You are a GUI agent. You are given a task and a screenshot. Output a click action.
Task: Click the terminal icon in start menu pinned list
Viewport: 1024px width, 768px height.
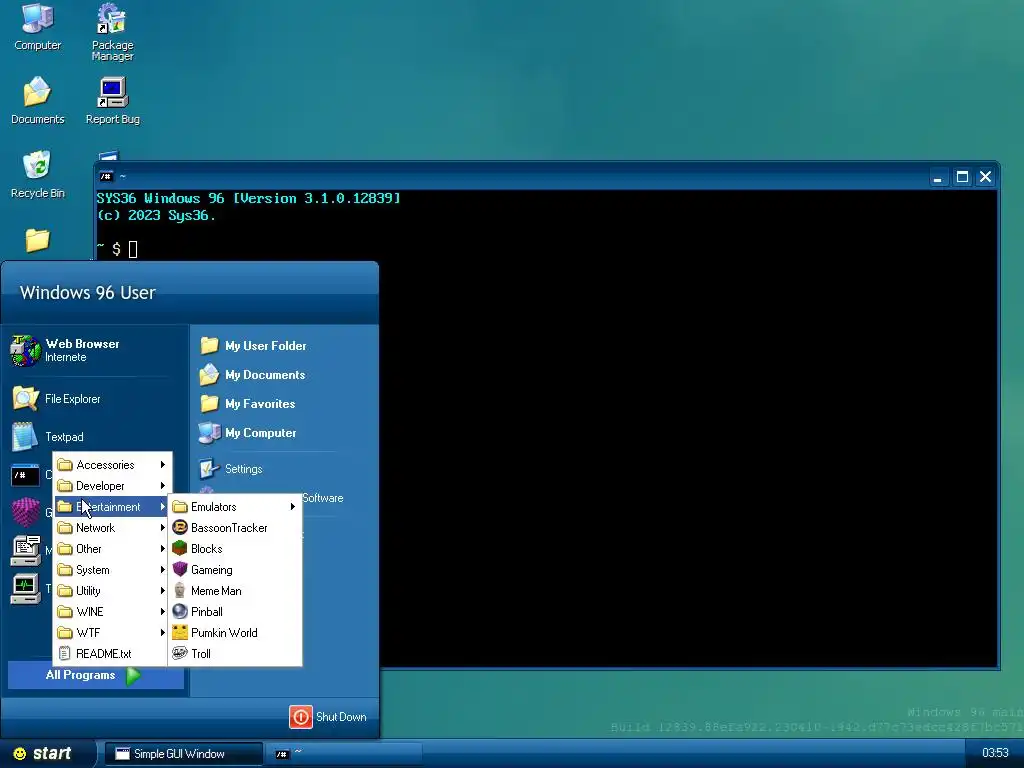point(25,475)
